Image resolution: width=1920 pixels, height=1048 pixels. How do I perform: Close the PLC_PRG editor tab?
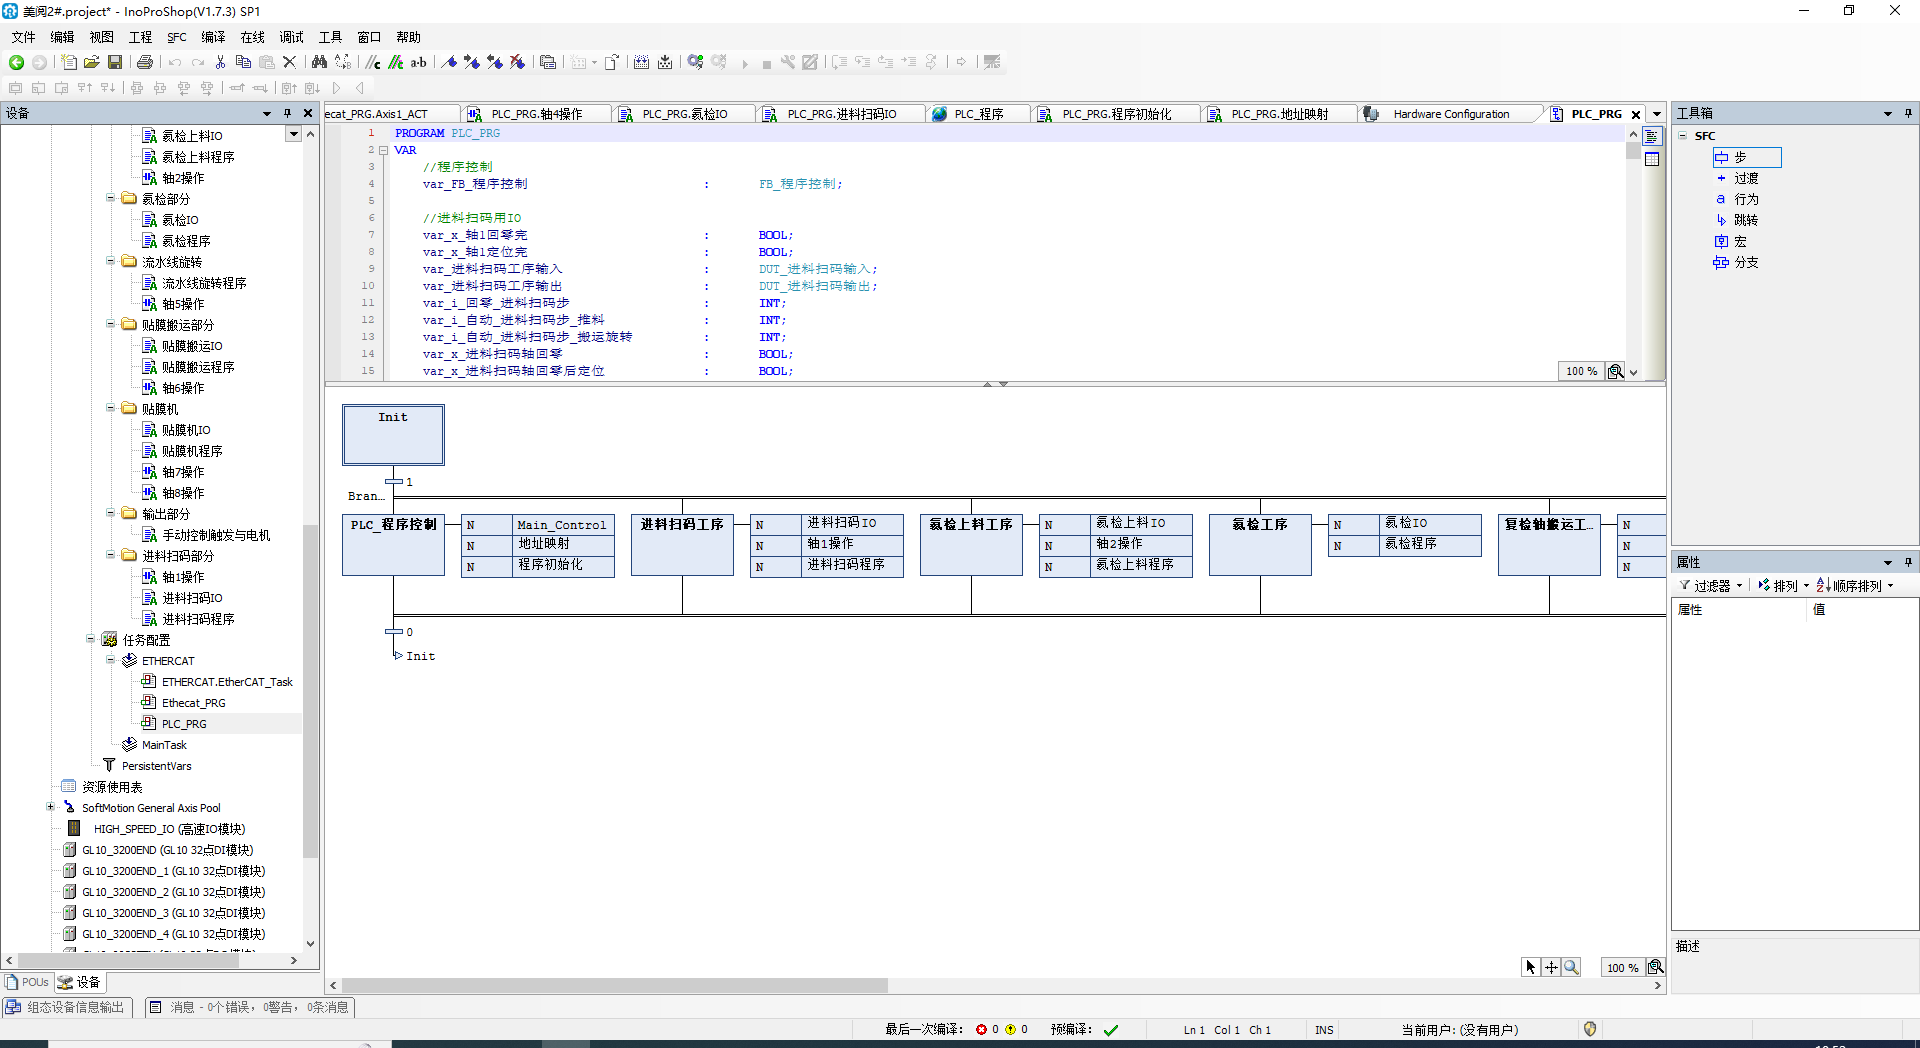pyautogui.click(x=1636, y=114)
